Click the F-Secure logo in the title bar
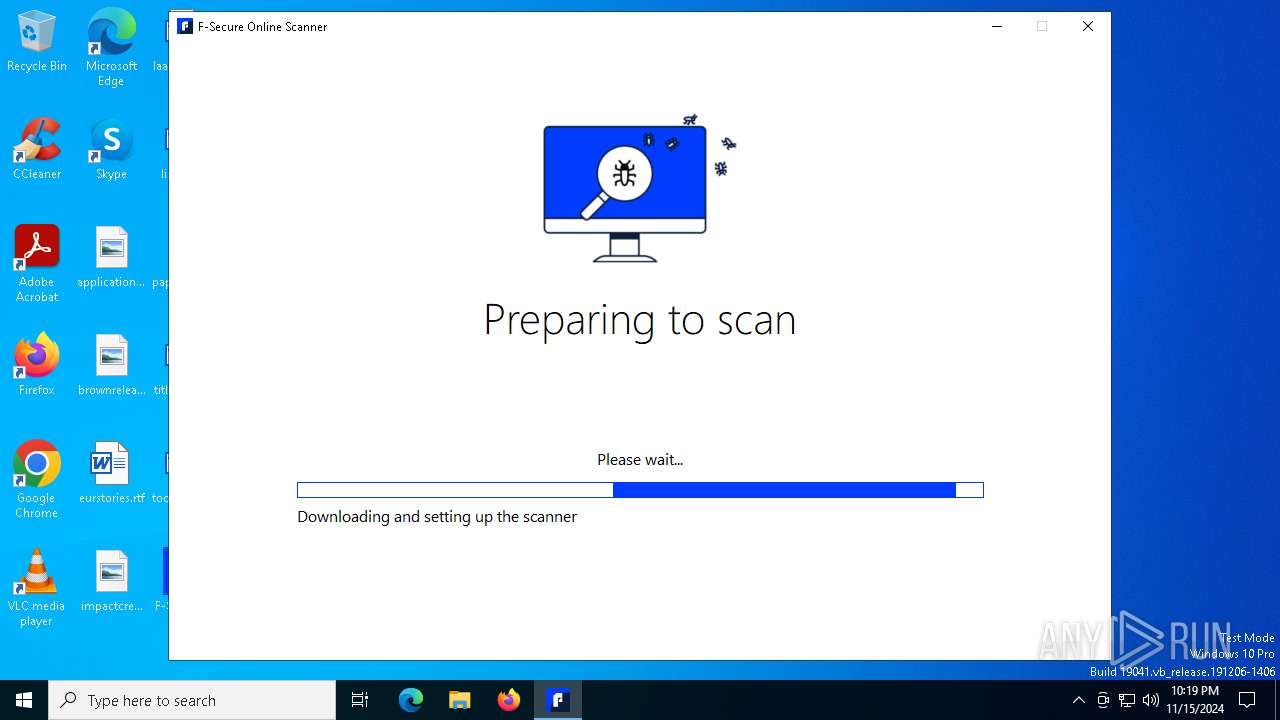Image resolution: width=1280 pixels, height=720 pixels. point(185,26)
